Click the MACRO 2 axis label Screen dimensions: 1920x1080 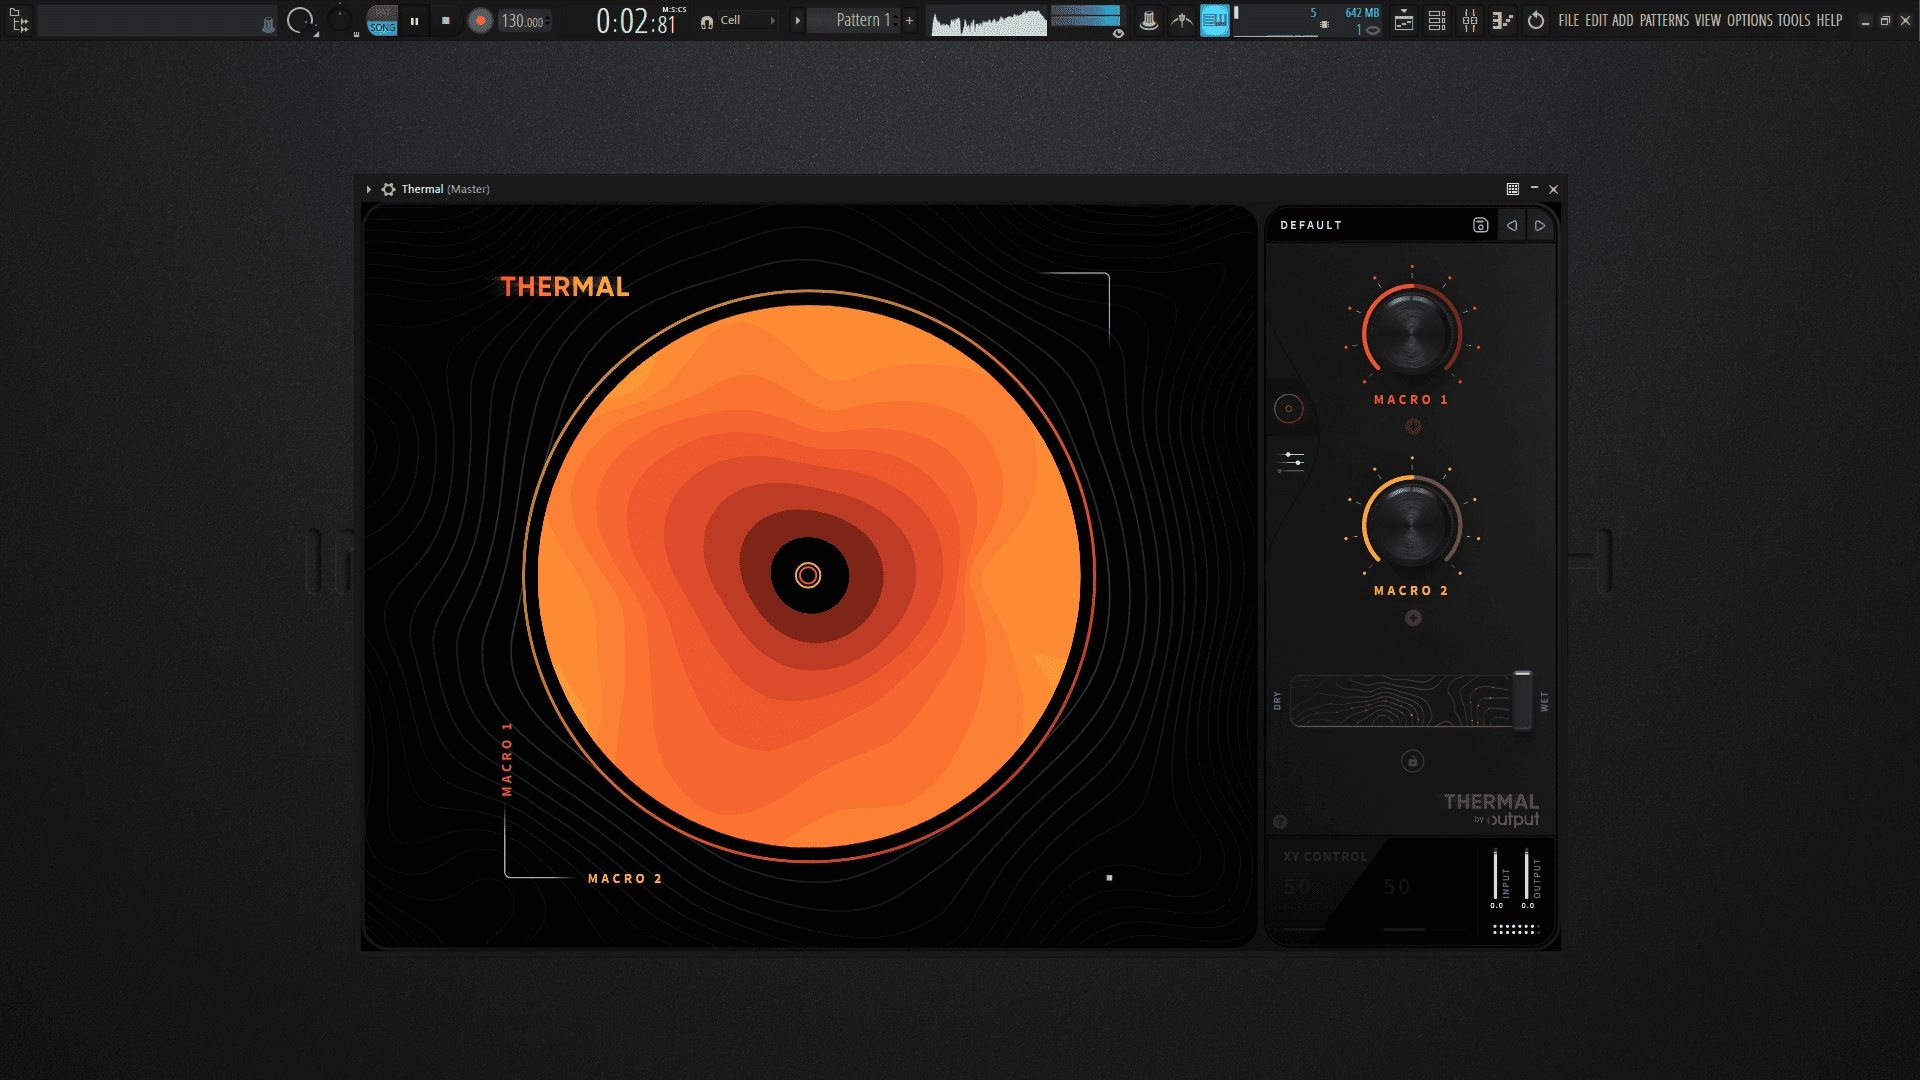pyautogui.click(x=625, y=879)
